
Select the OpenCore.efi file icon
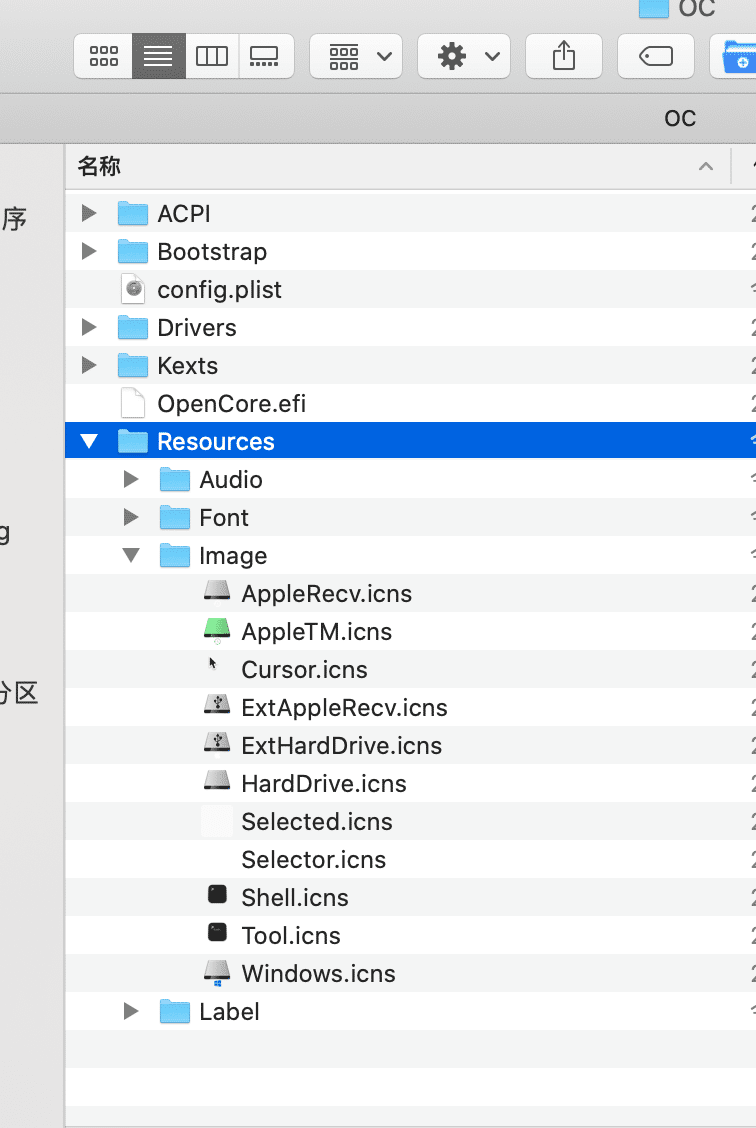point(132,403)
